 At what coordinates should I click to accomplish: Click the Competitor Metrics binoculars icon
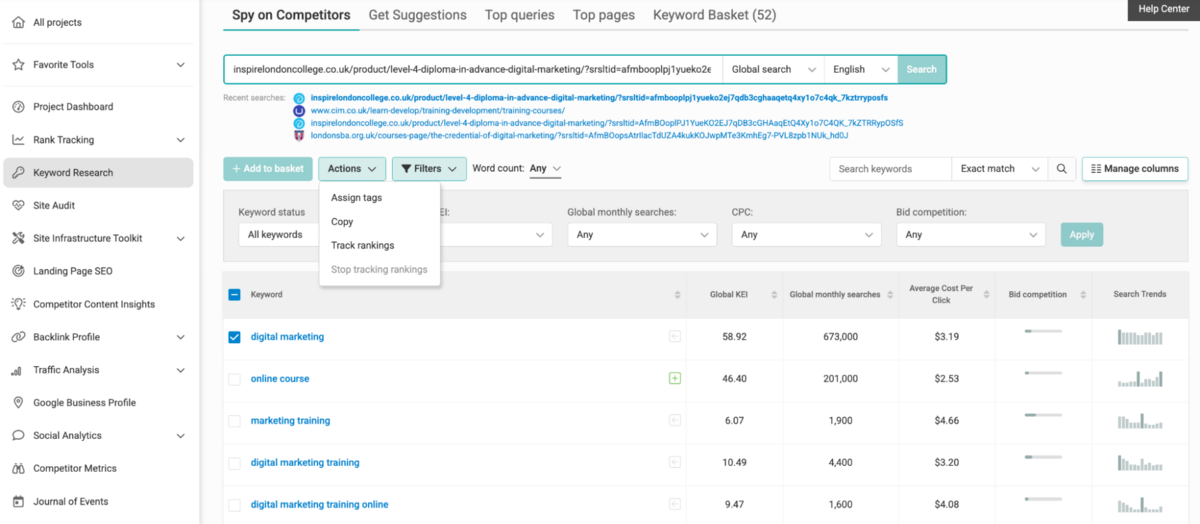tap(18, 469)
